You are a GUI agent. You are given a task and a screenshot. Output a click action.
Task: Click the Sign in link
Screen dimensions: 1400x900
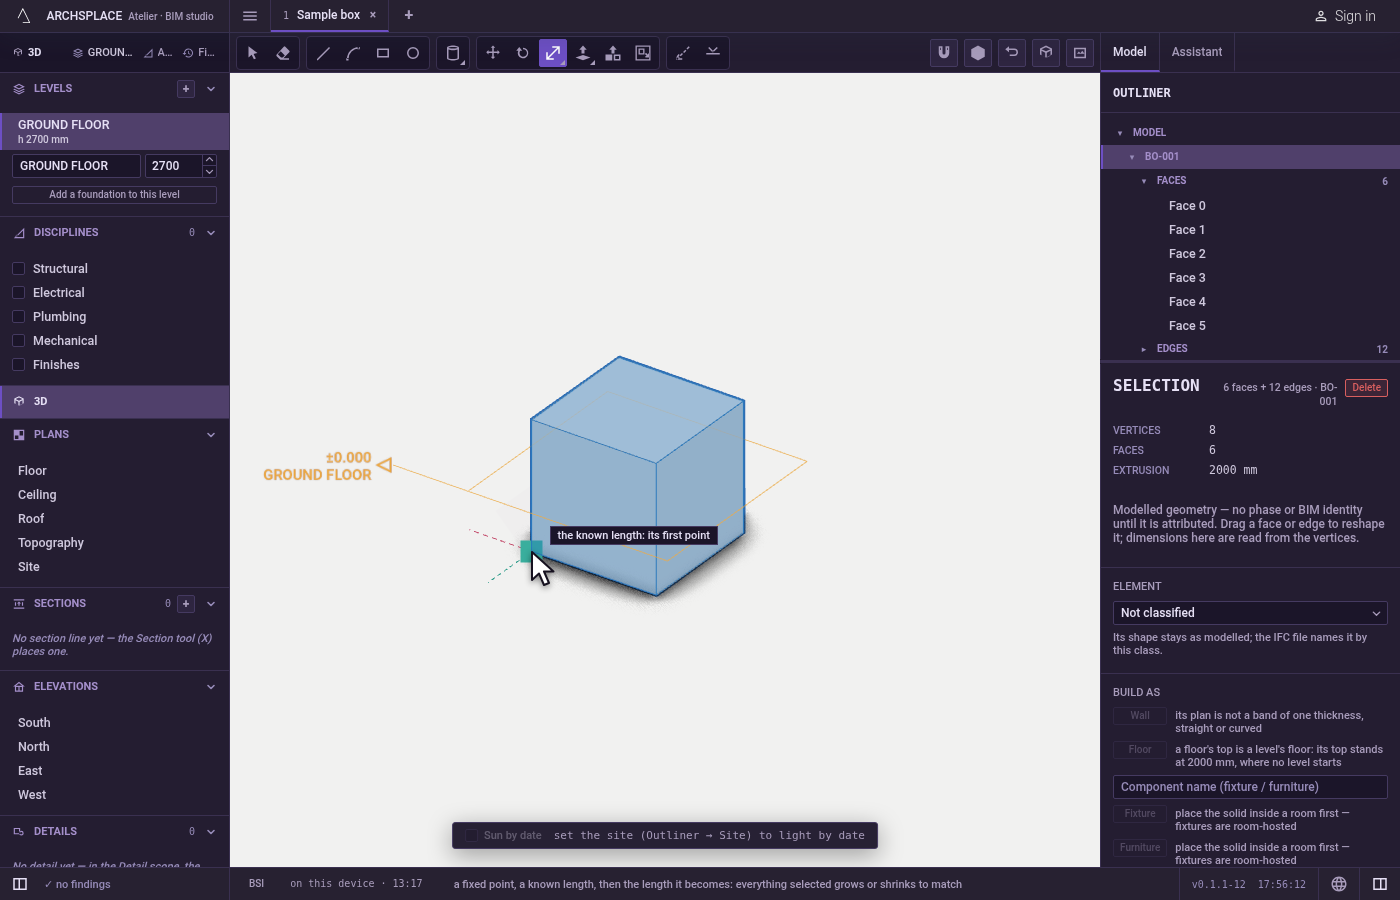coord(1345,16)
